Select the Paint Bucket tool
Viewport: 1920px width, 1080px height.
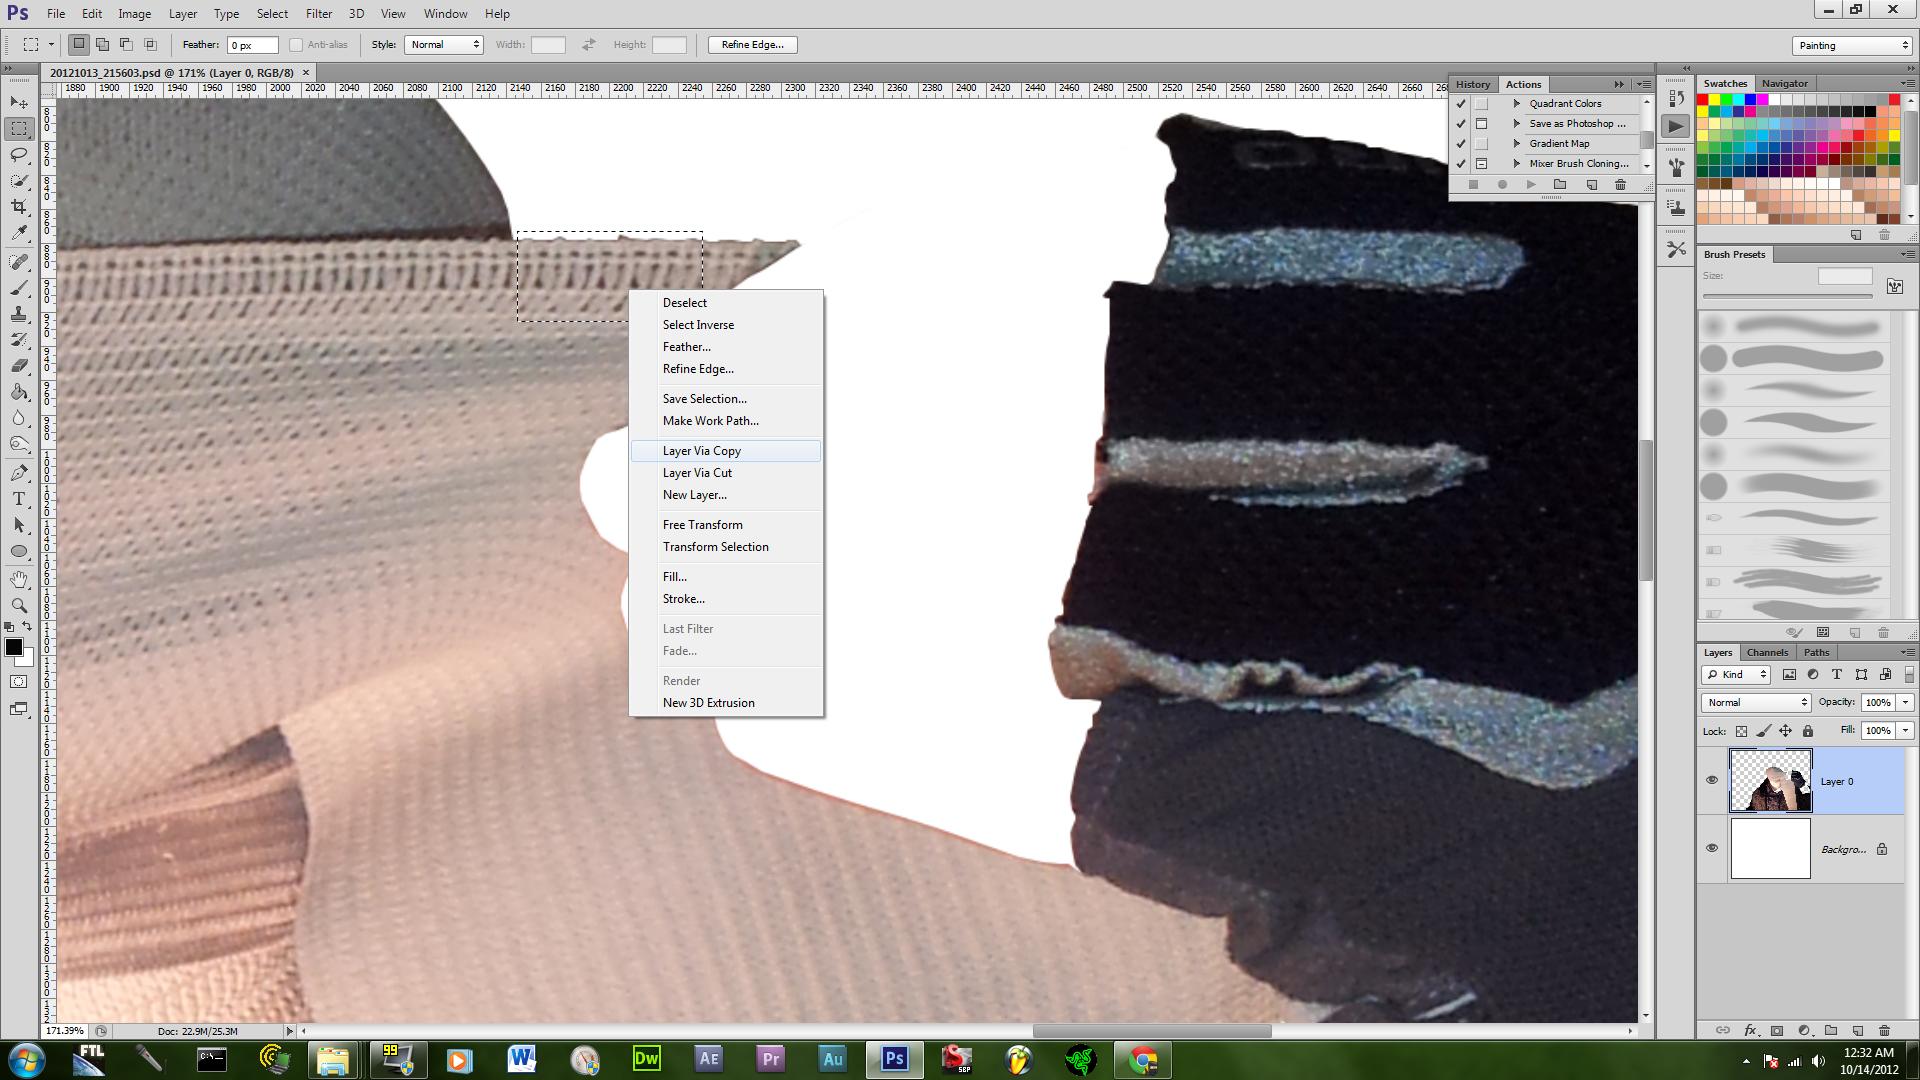(19, 392)
